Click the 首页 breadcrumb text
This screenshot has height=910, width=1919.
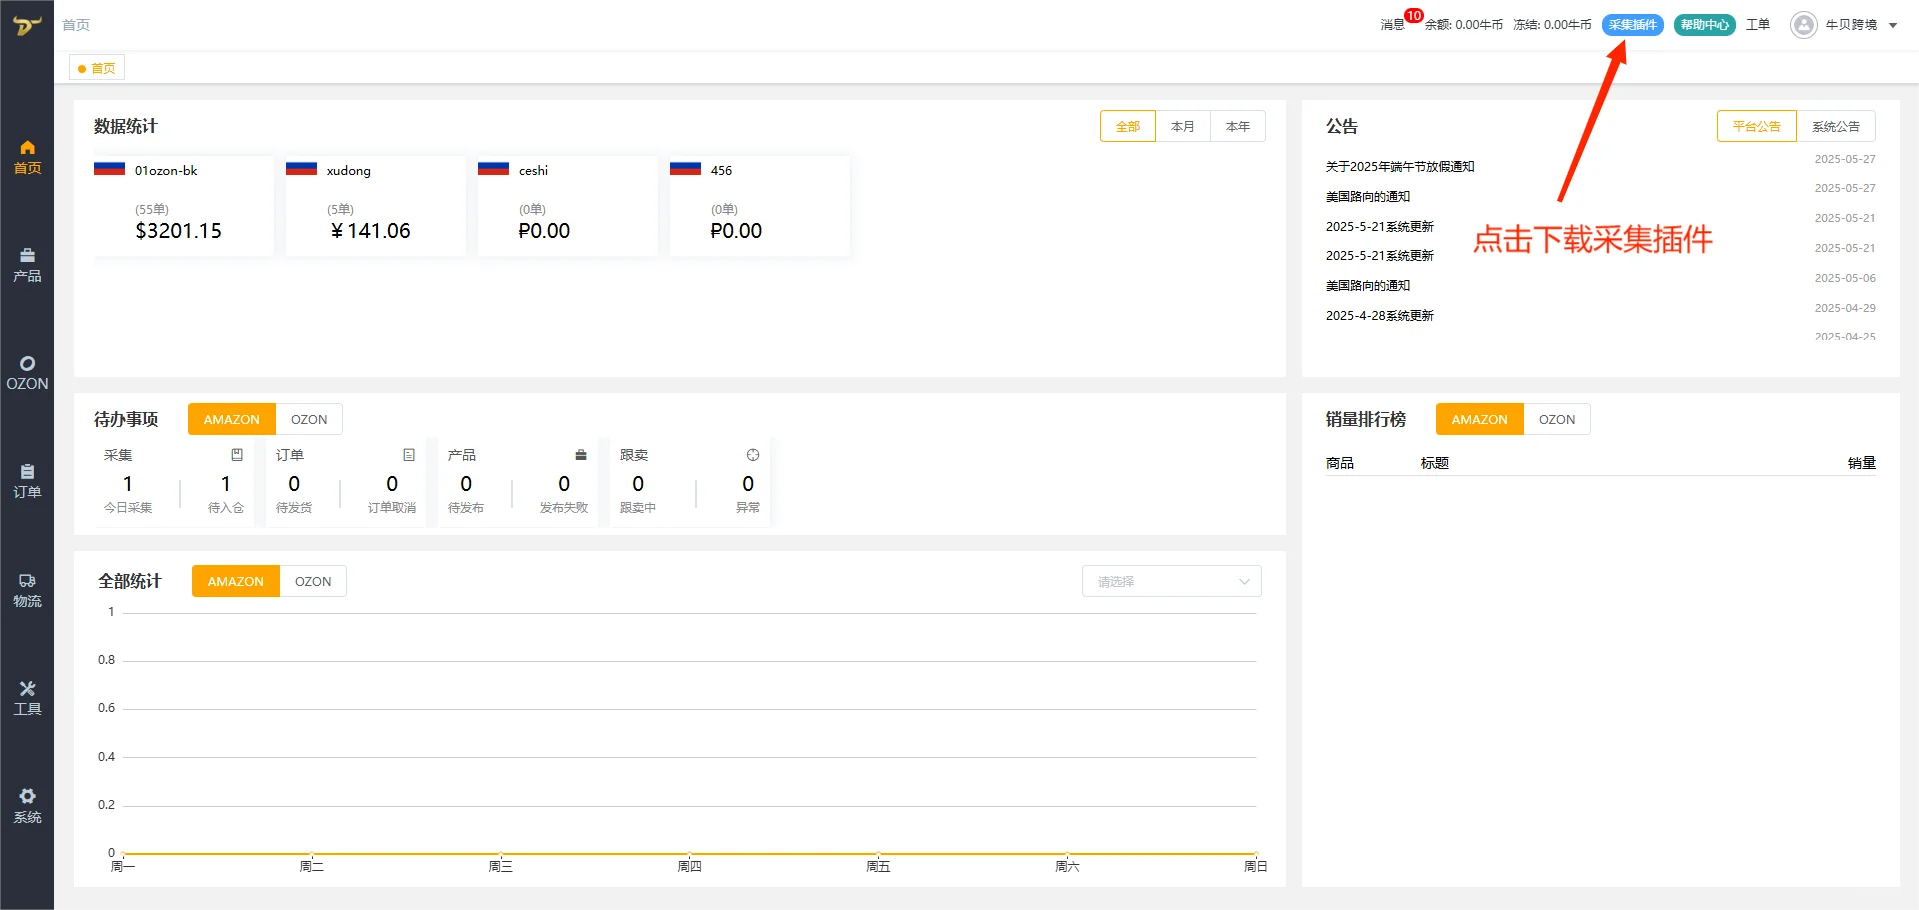(76, 25)
